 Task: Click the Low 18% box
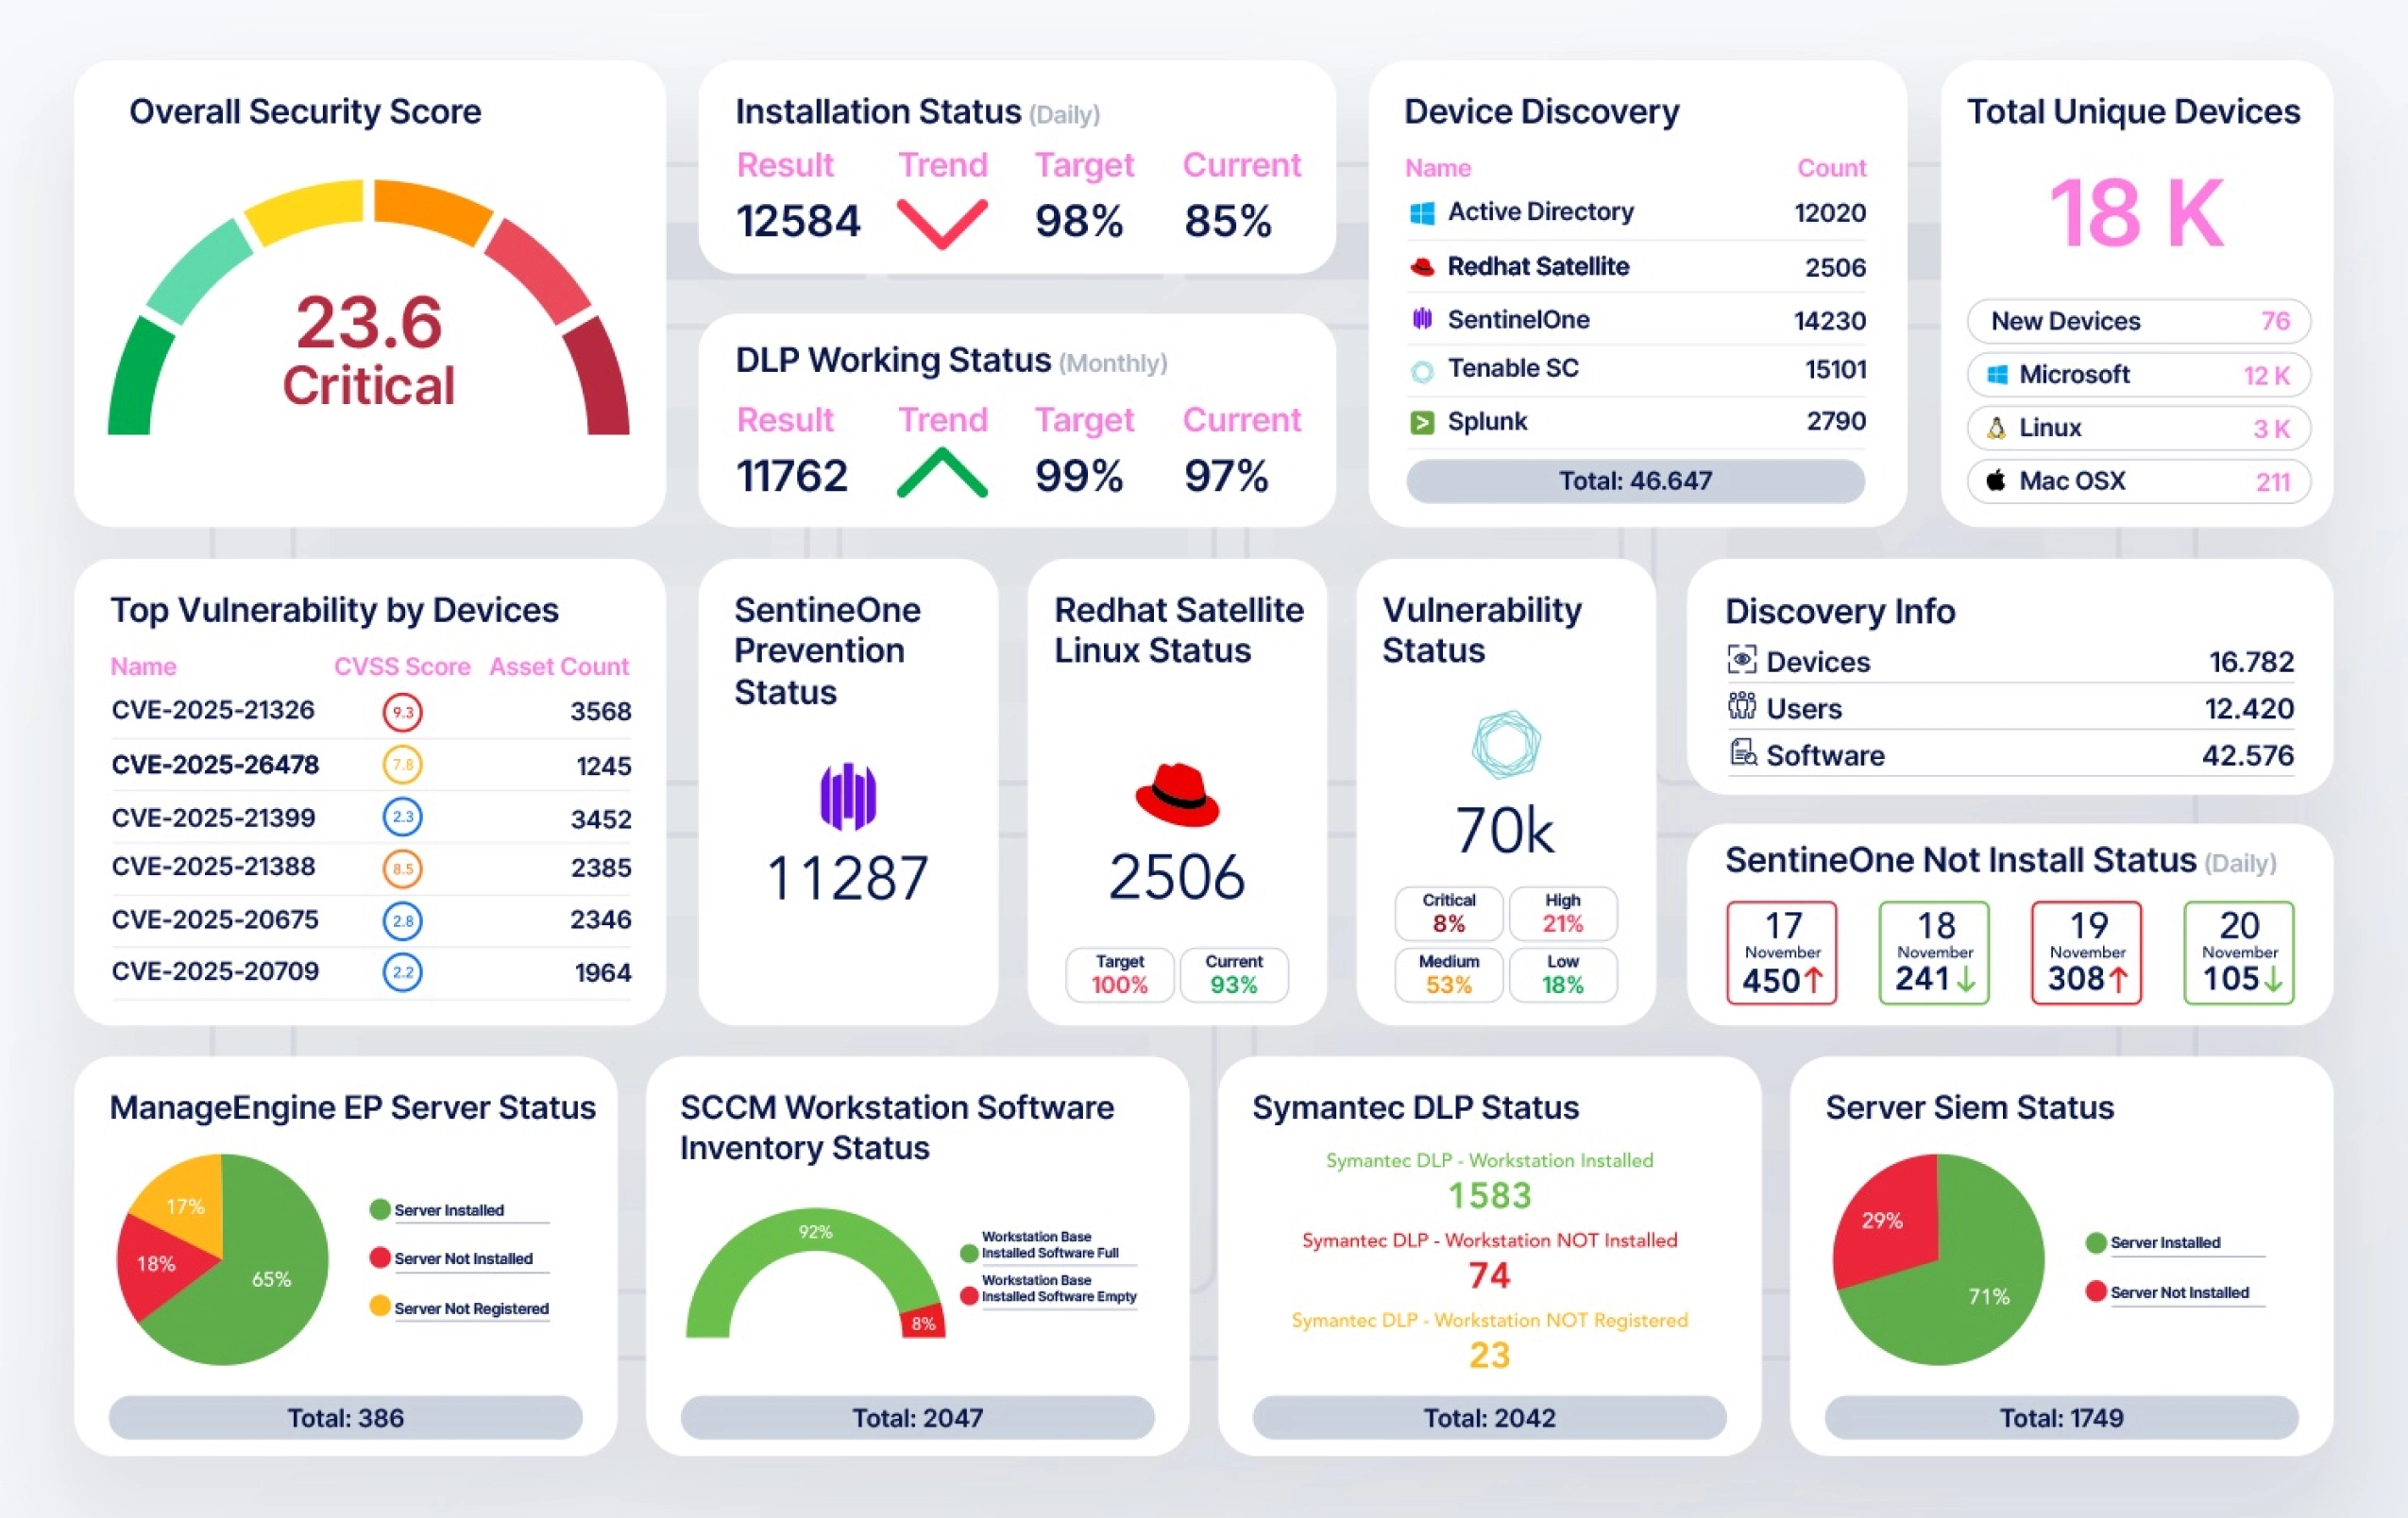[1563, 974]
